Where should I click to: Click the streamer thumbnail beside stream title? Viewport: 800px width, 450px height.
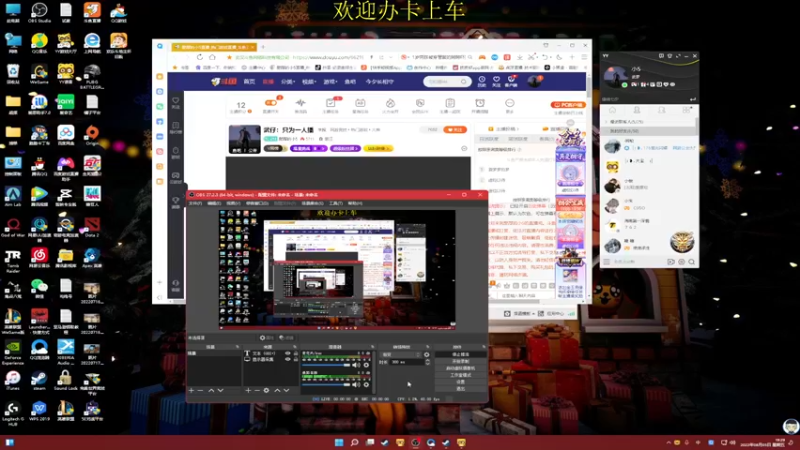[x=244, y=139]
